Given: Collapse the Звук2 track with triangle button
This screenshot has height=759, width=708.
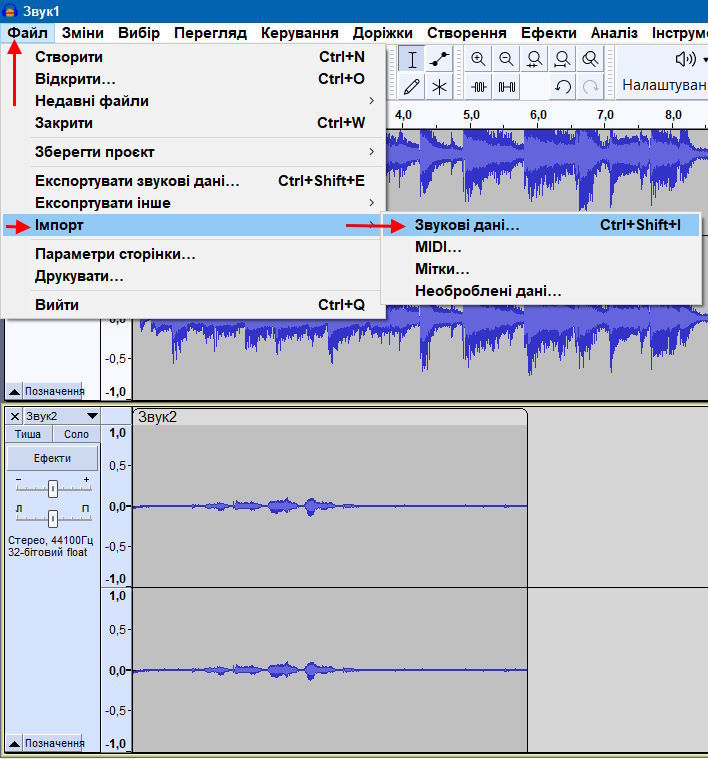Looking at the screenshot, I should tap(15, 743).
